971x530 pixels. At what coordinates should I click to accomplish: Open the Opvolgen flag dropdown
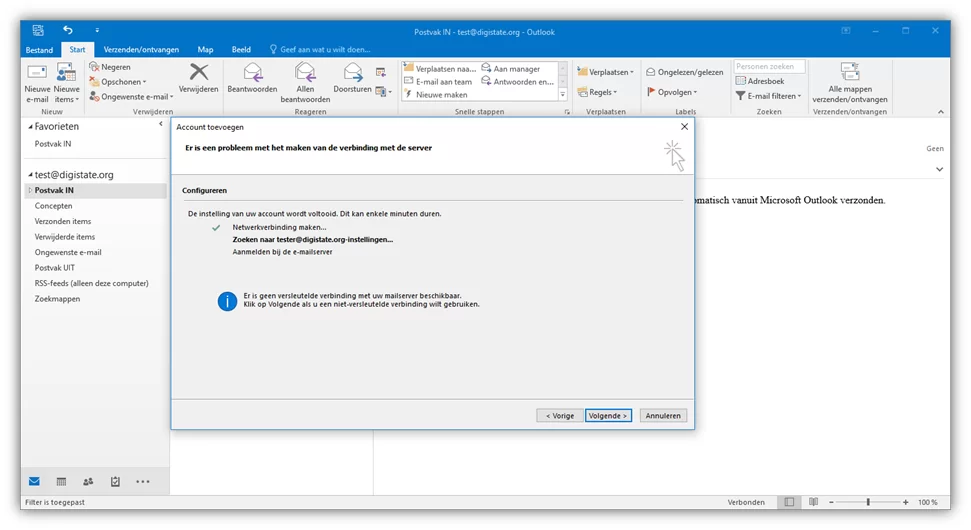coord(672,92)
